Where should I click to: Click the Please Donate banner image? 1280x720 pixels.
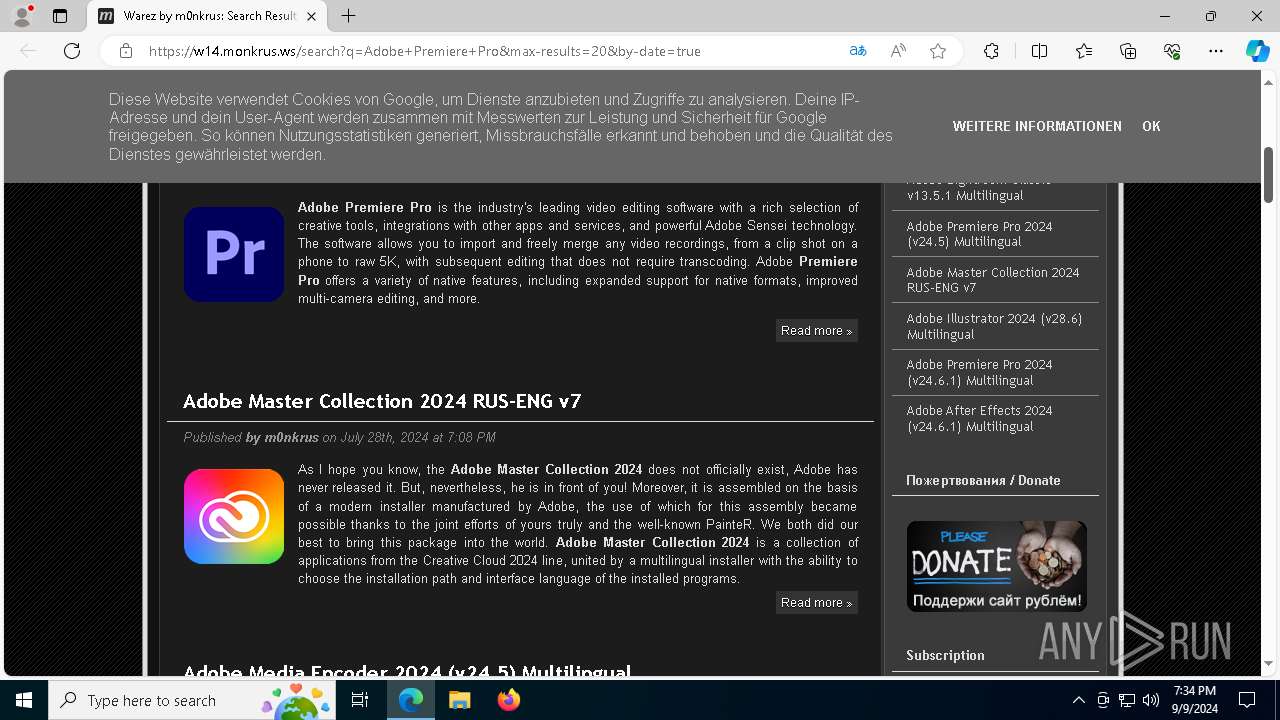point(996,566)
